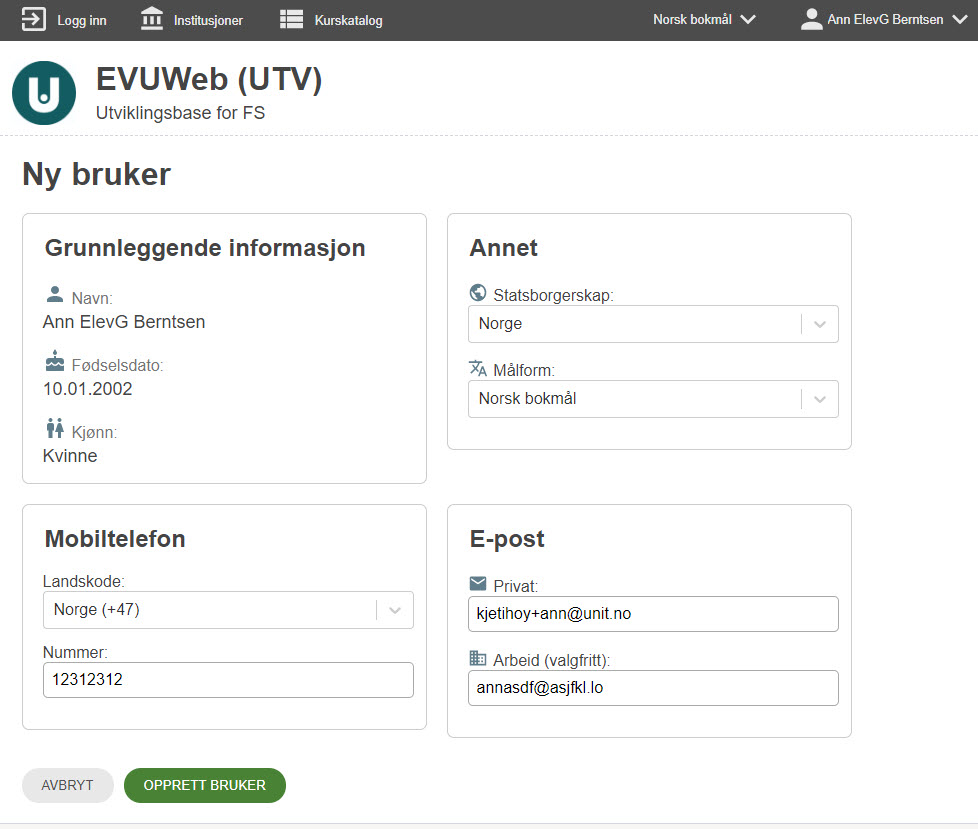Click the birth date 10.01.2002
Viewport: 978px width, 829px height.
tap(87, 389)
